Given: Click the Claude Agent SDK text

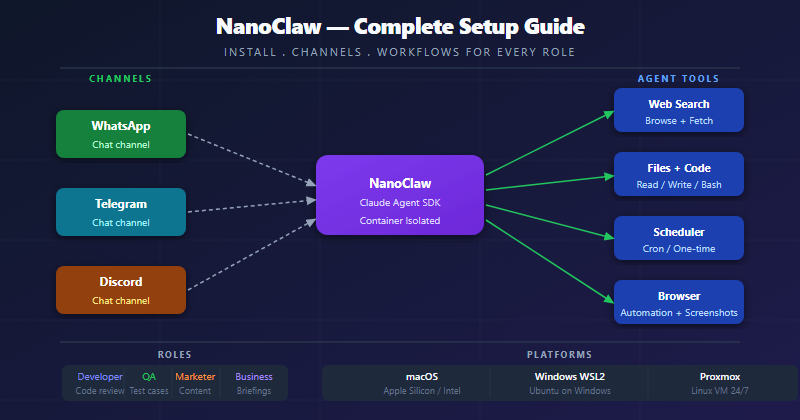Looking at the screenshot, I should (400, 203).
